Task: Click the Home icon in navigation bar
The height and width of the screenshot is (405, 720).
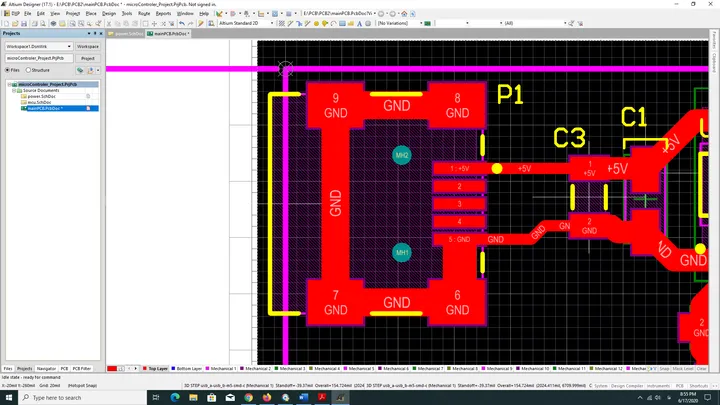Action: pyautogui.click(x=404, y=14)
